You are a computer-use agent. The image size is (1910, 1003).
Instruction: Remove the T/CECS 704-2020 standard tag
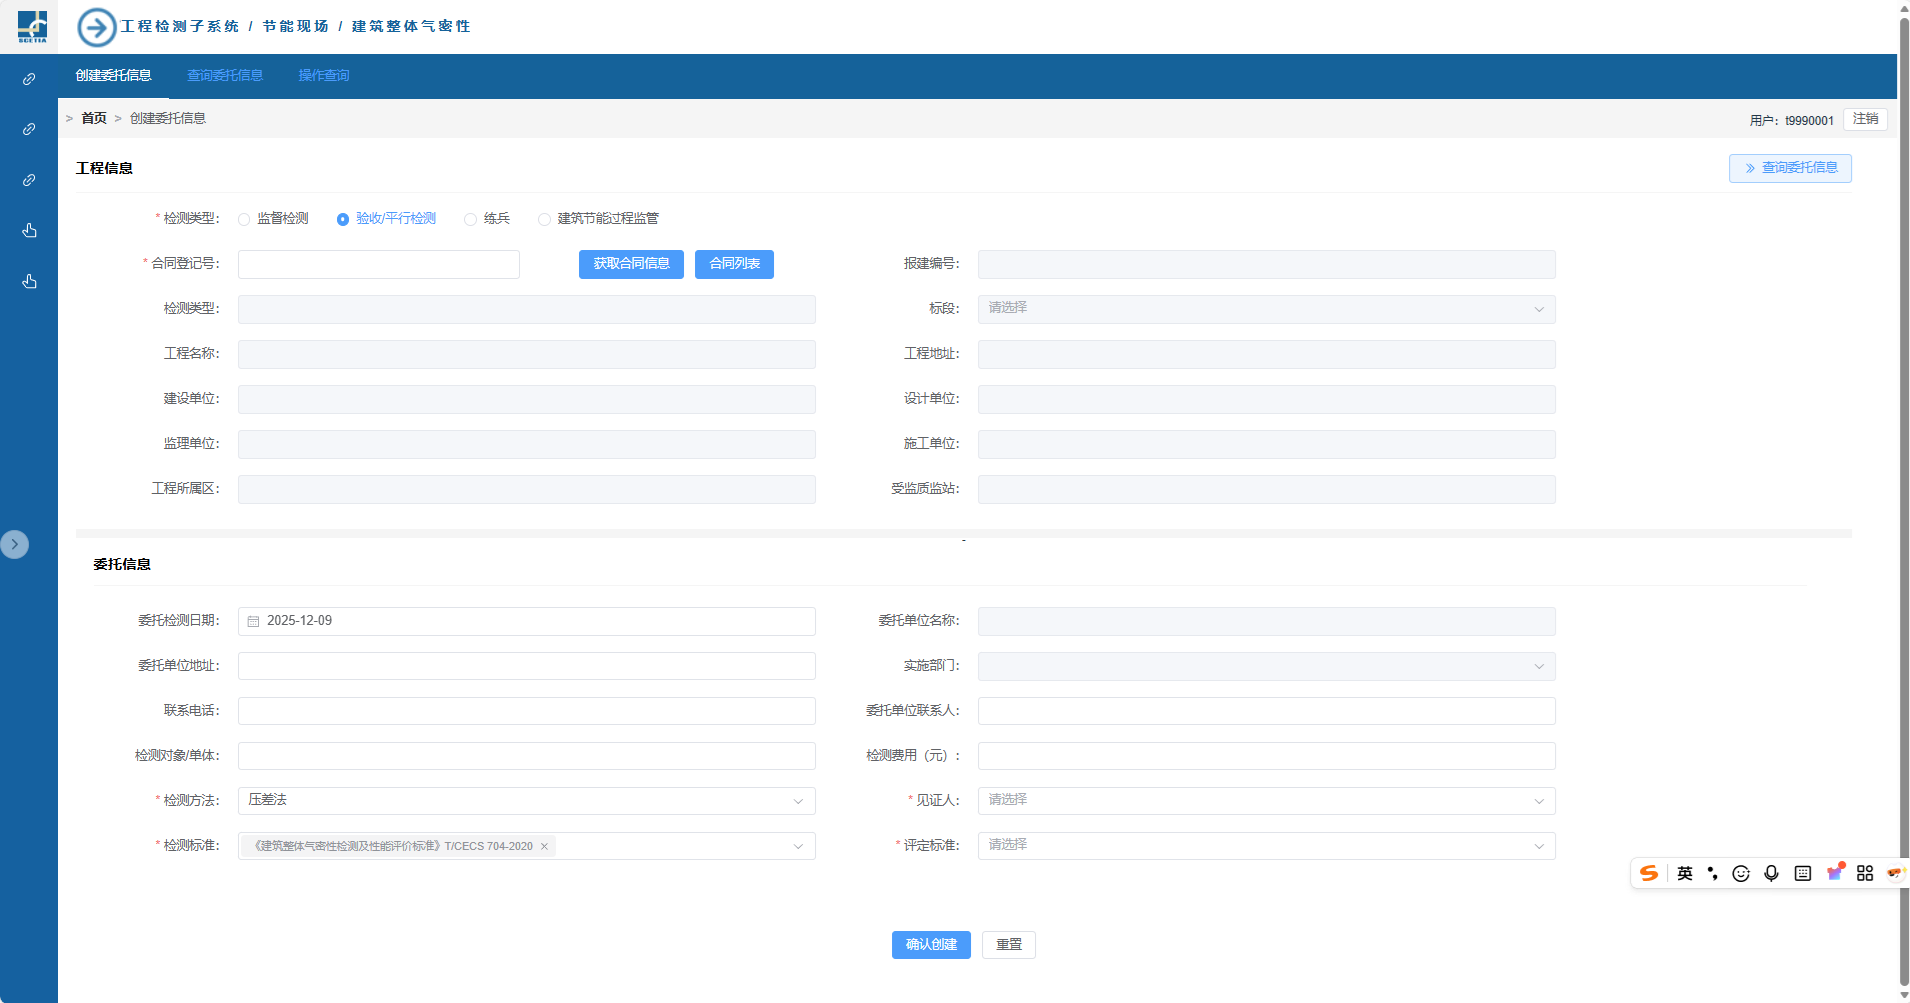[544, 847]
